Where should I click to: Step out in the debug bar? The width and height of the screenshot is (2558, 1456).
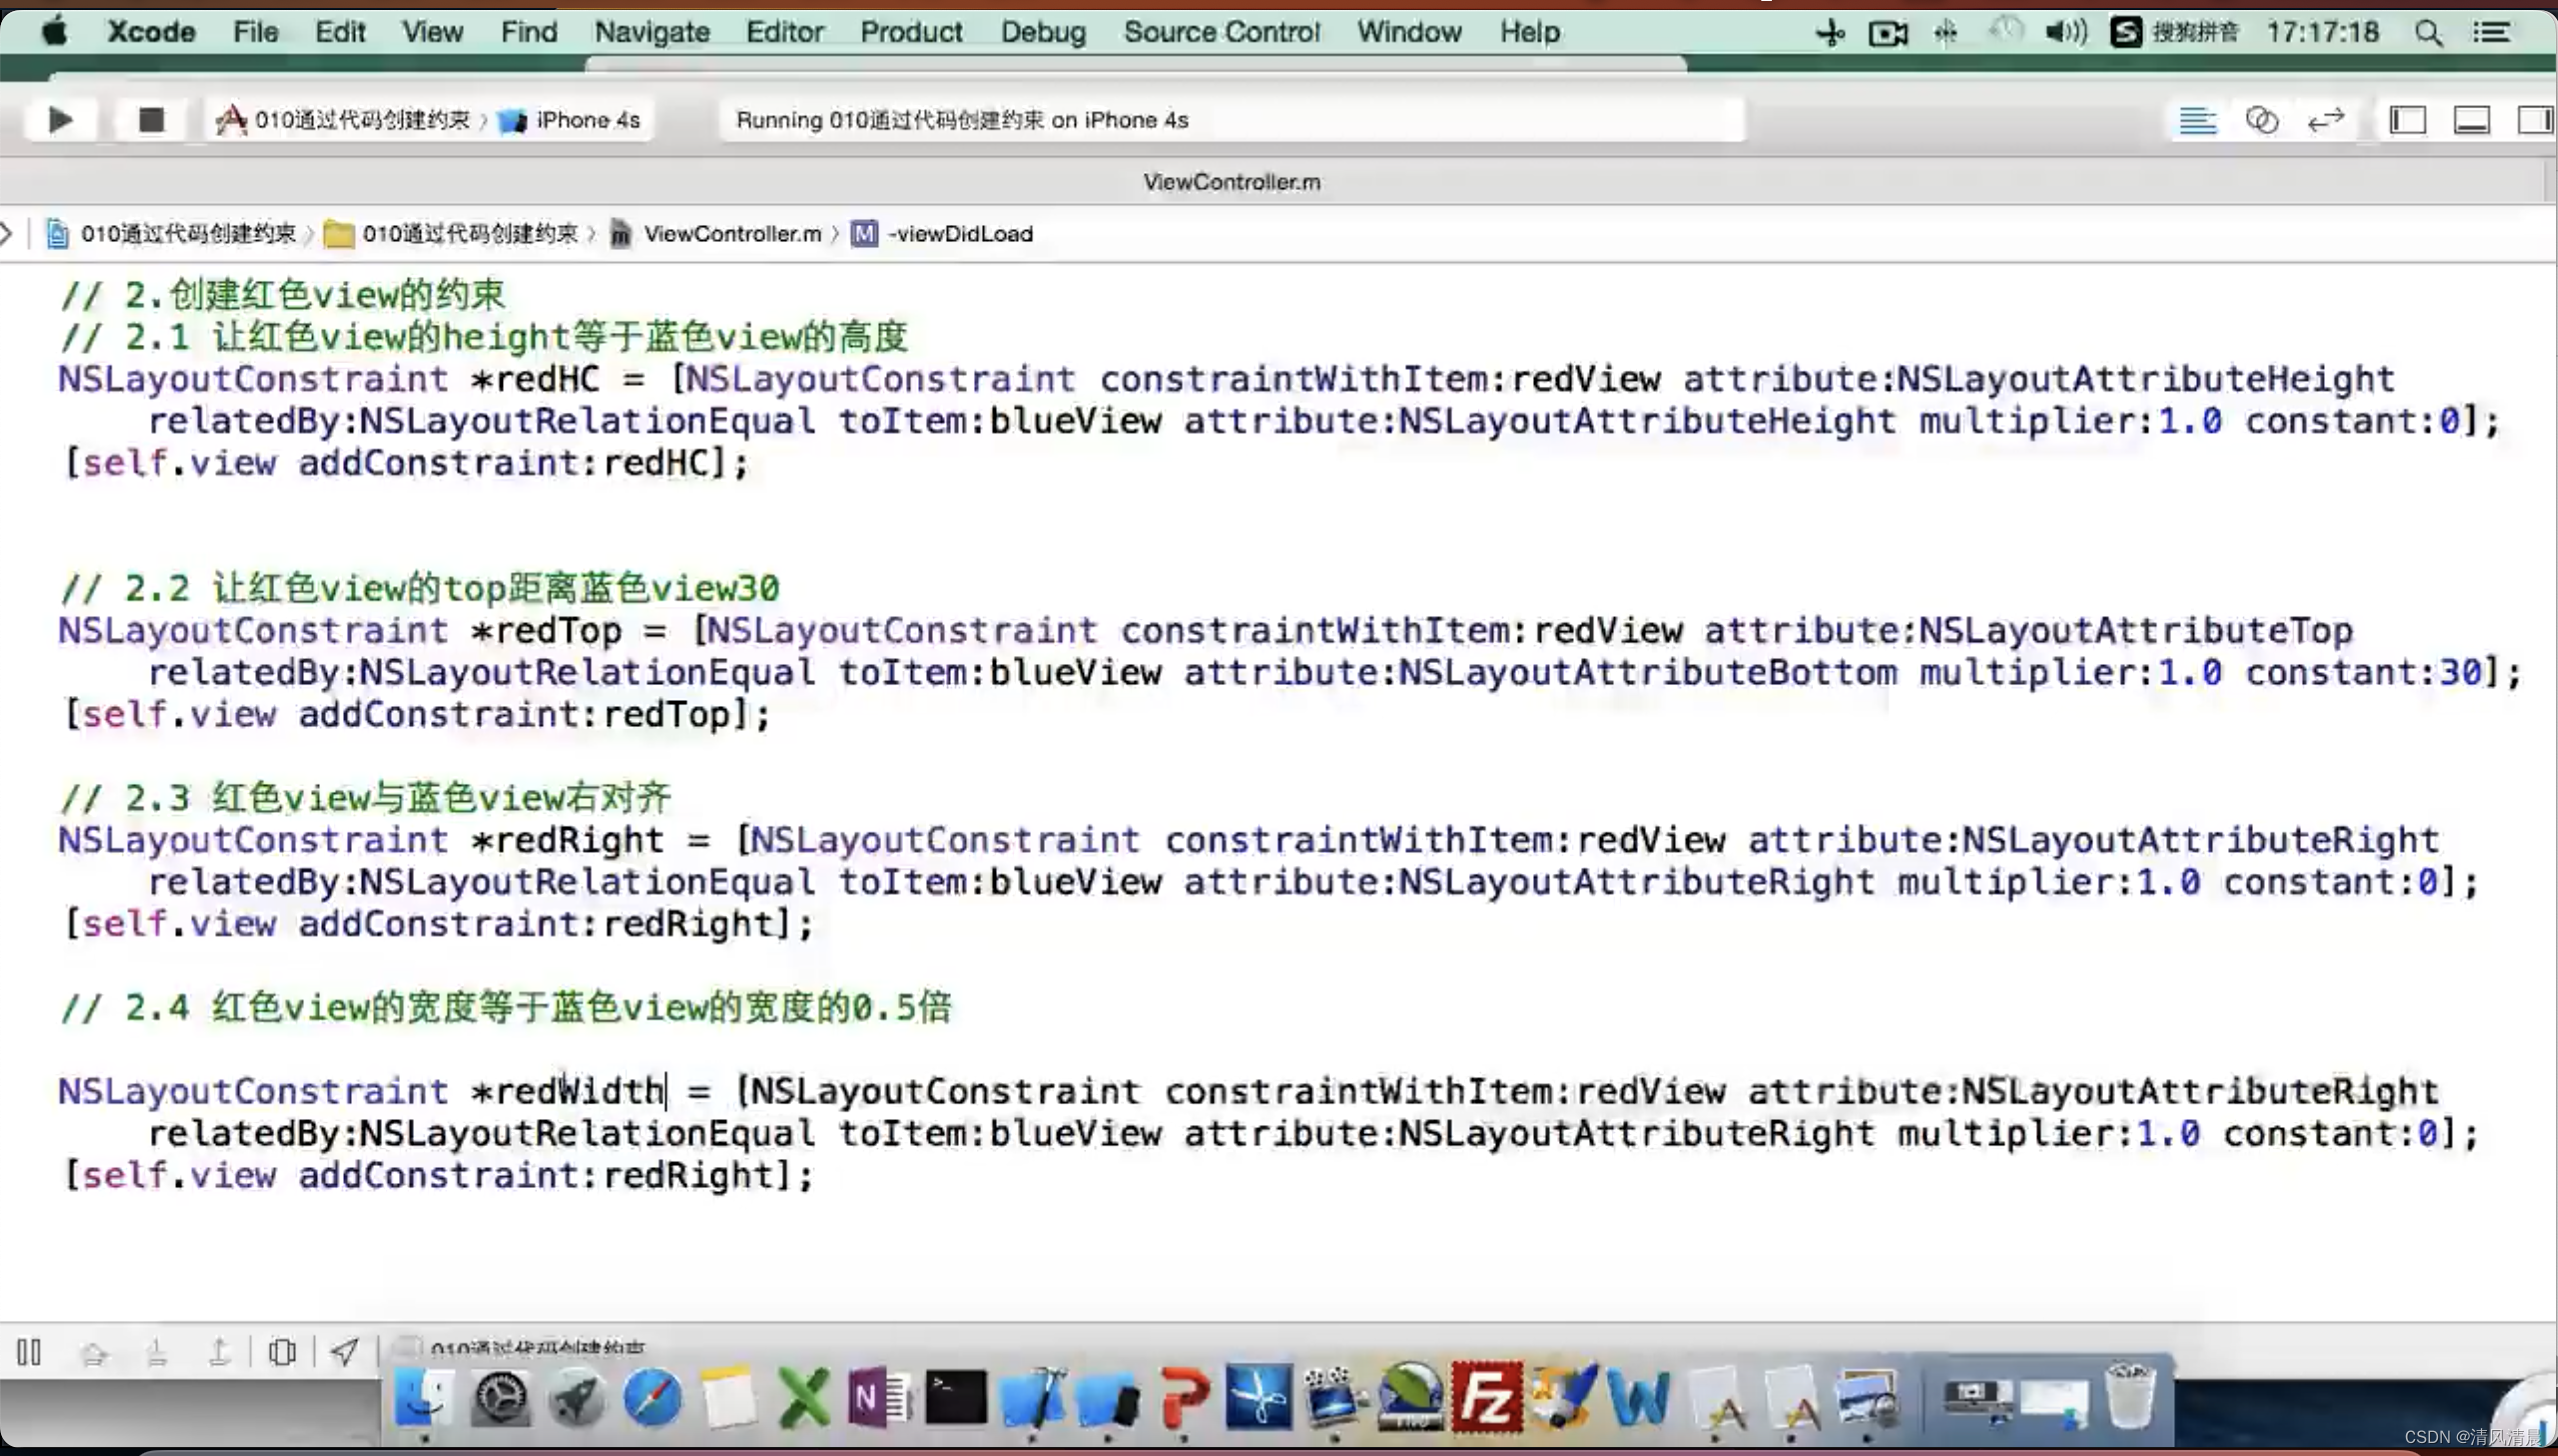click(x=219, y=1353)
